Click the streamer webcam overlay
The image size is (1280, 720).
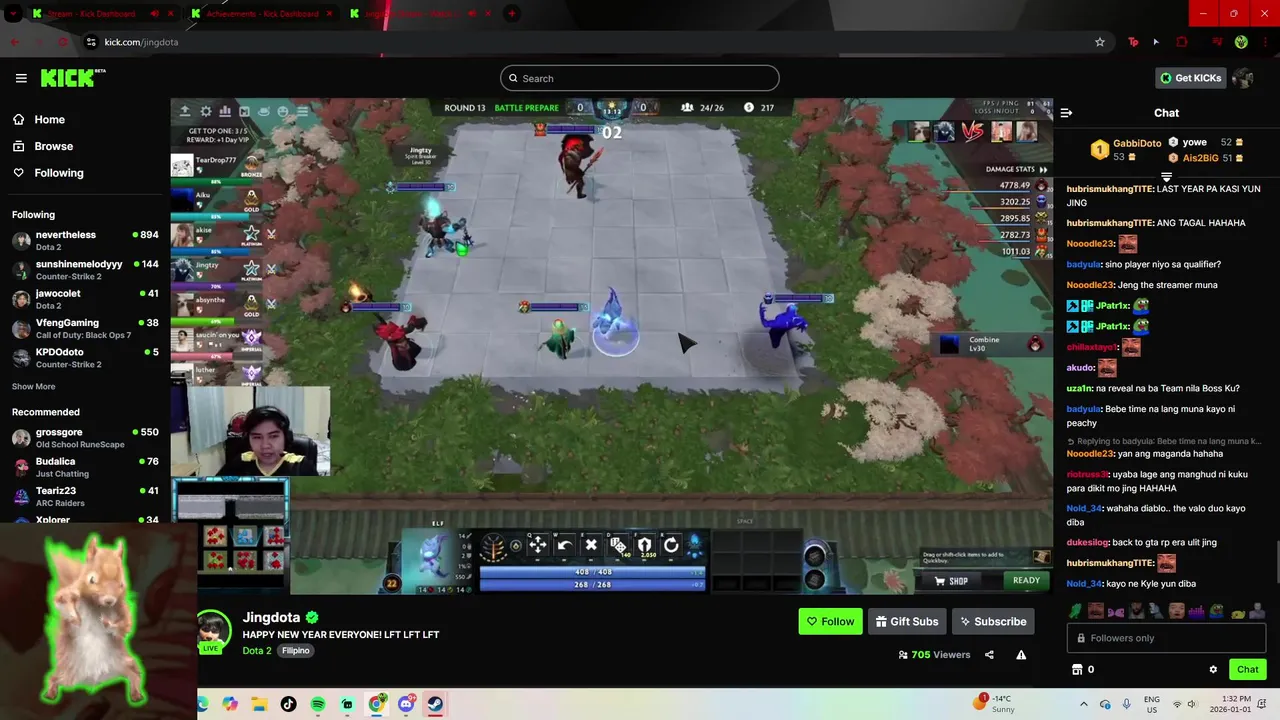click(250, 431)
